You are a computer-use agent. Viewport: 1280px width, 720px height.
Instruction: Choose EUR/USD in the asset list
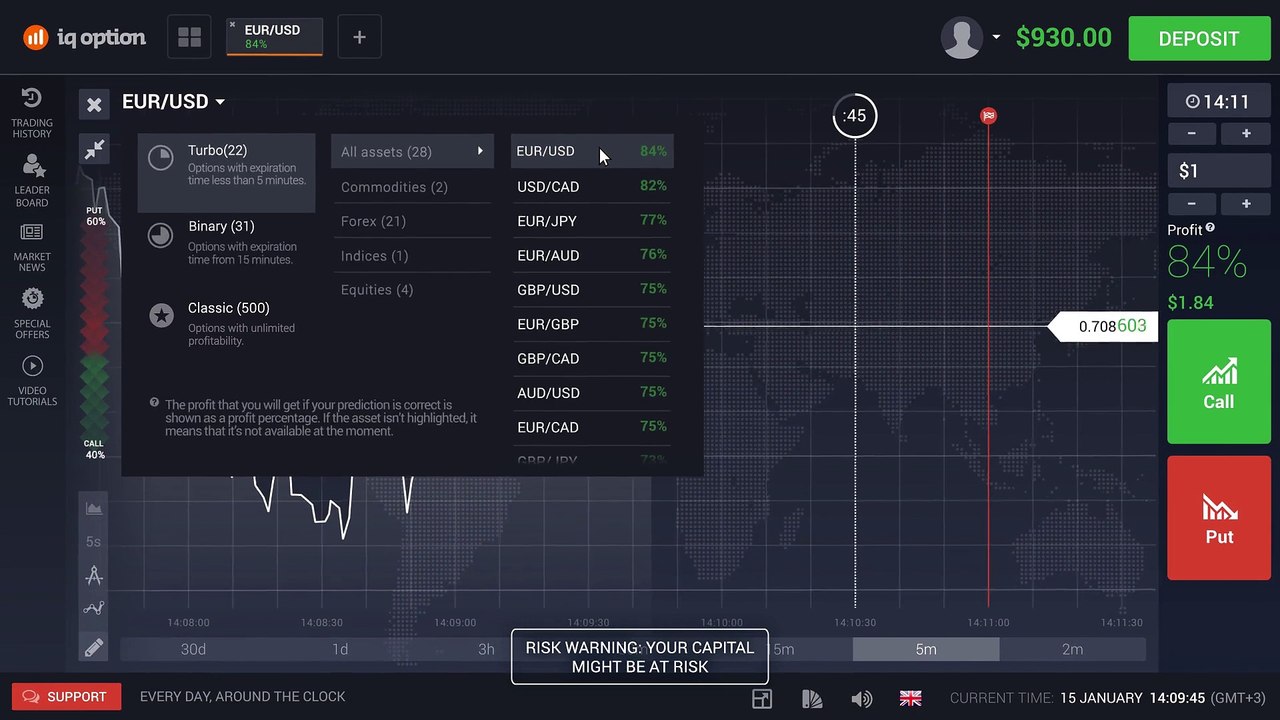[x=592, y=151]
